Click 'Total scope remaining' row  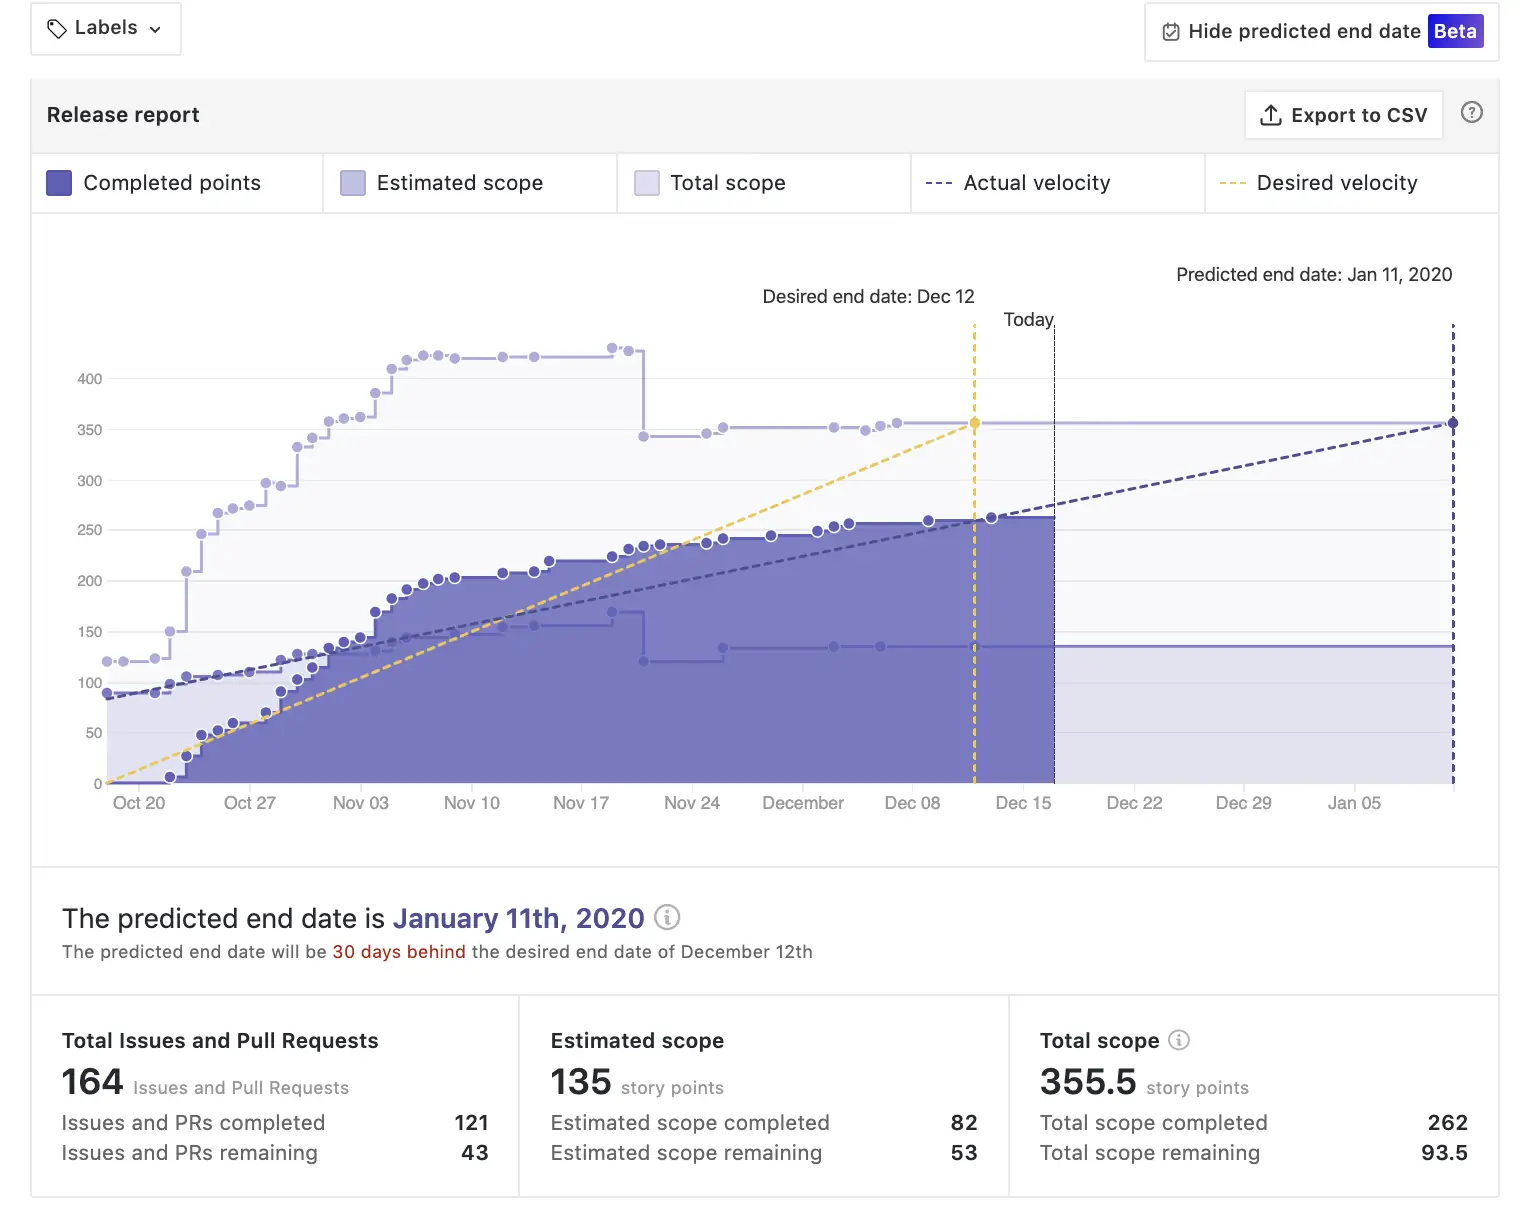click(x=1254, y=1153)
